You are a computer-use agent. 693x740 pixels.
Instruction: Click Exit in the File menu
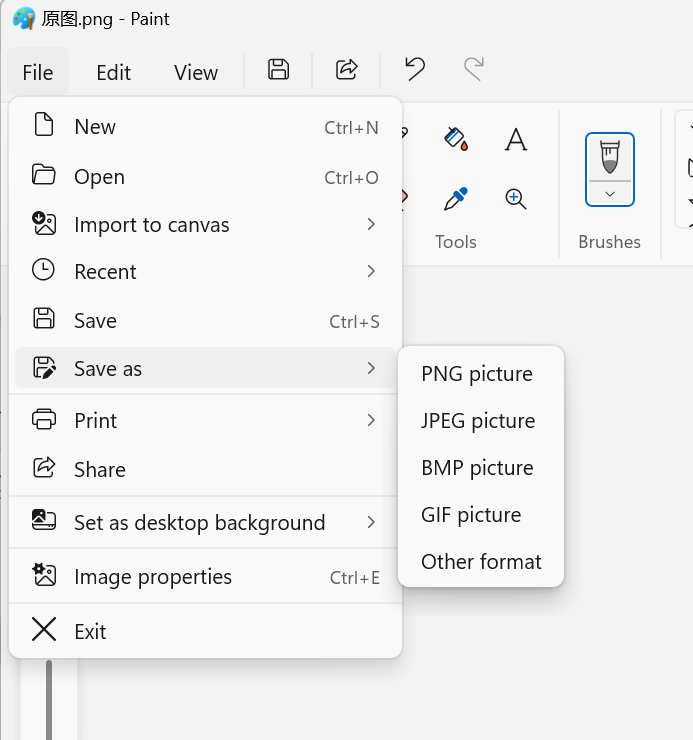tap(90, 632)
